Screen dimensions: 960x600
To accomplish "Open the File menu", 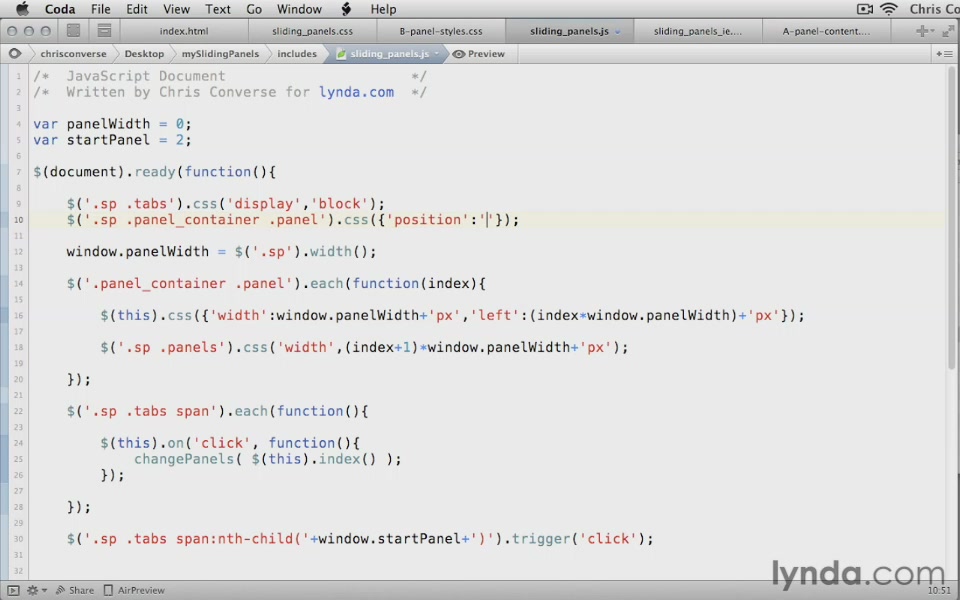I will (x=100, y=9).
